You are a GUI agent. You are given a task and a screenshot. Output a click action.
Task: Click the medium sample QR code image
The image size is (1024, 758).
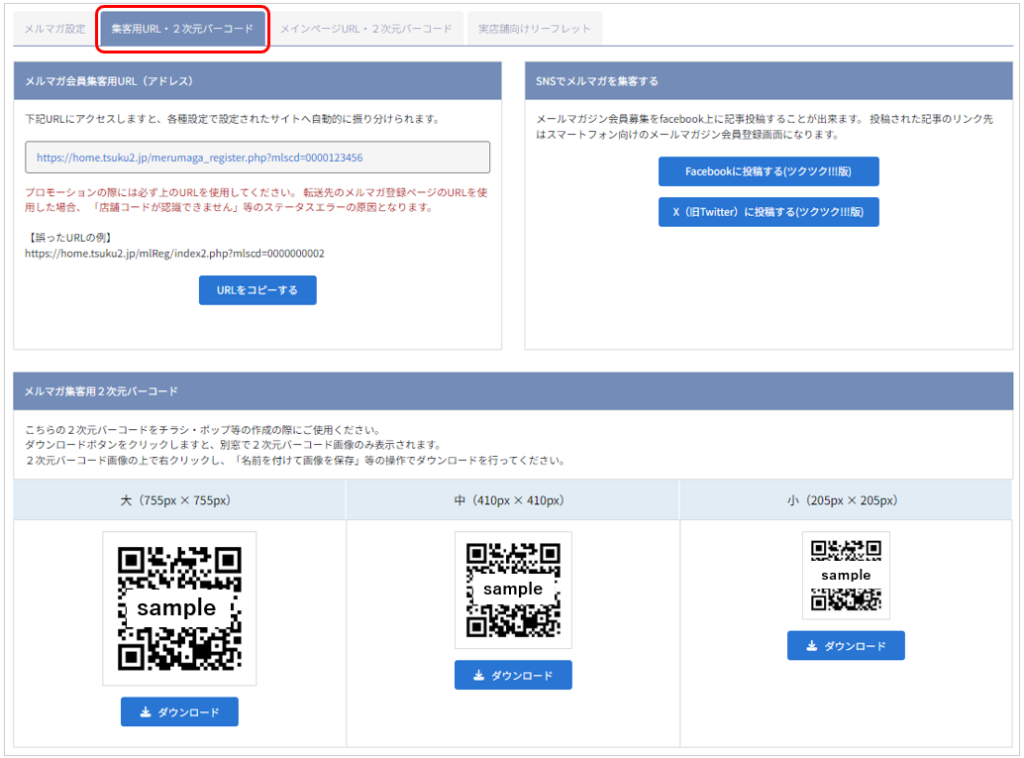click(x=513, y=590)
